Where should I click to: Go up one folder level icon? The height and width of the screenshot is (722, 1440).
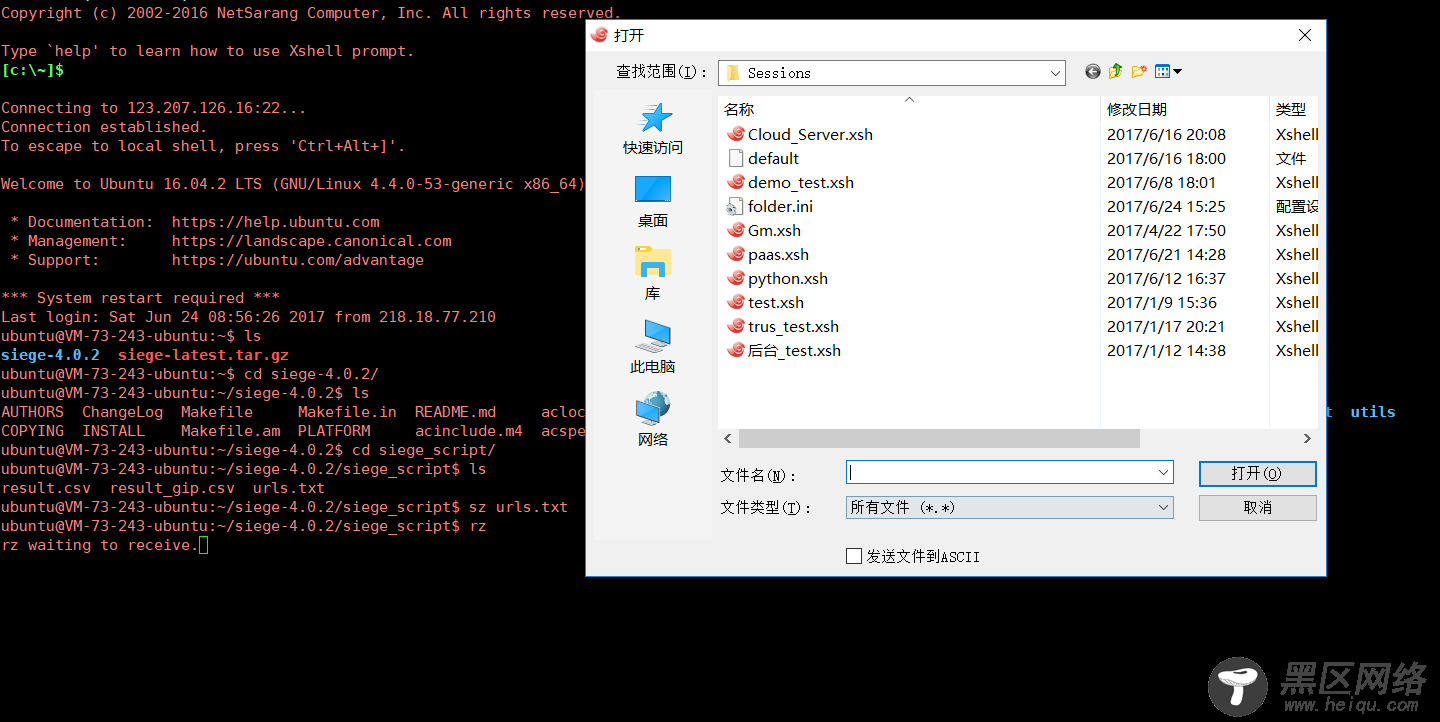(x=1116, y=72)
